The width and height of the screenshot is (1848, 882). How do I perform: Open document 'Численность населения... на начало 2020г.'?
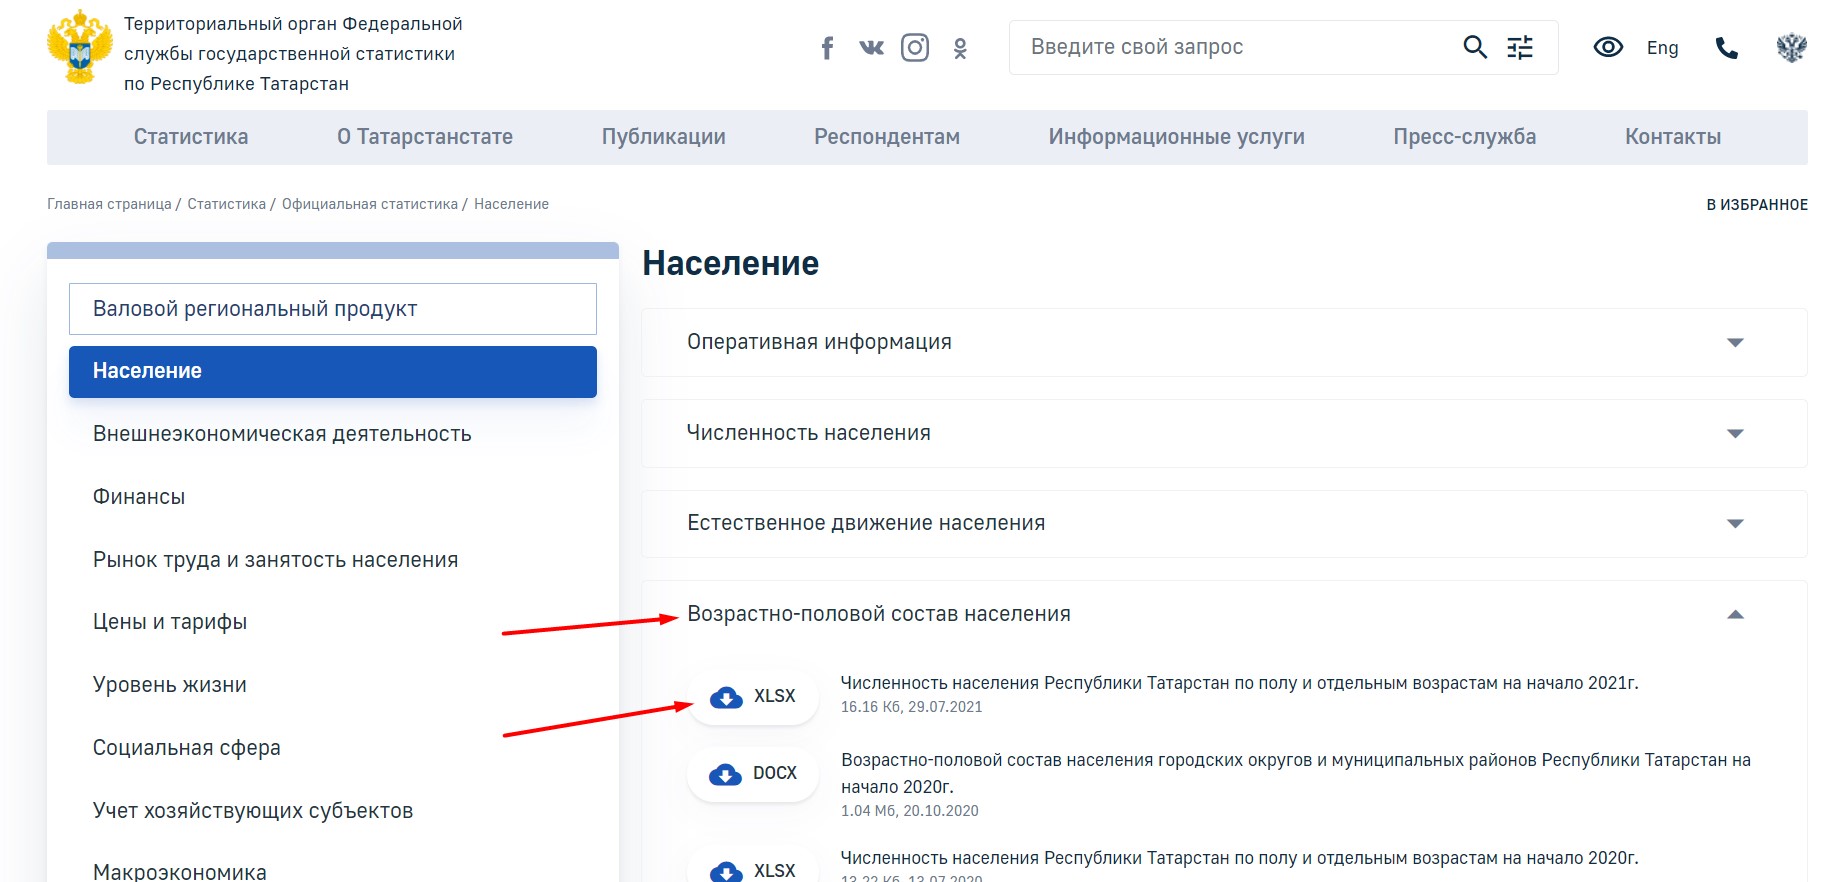pos(1239,858)
